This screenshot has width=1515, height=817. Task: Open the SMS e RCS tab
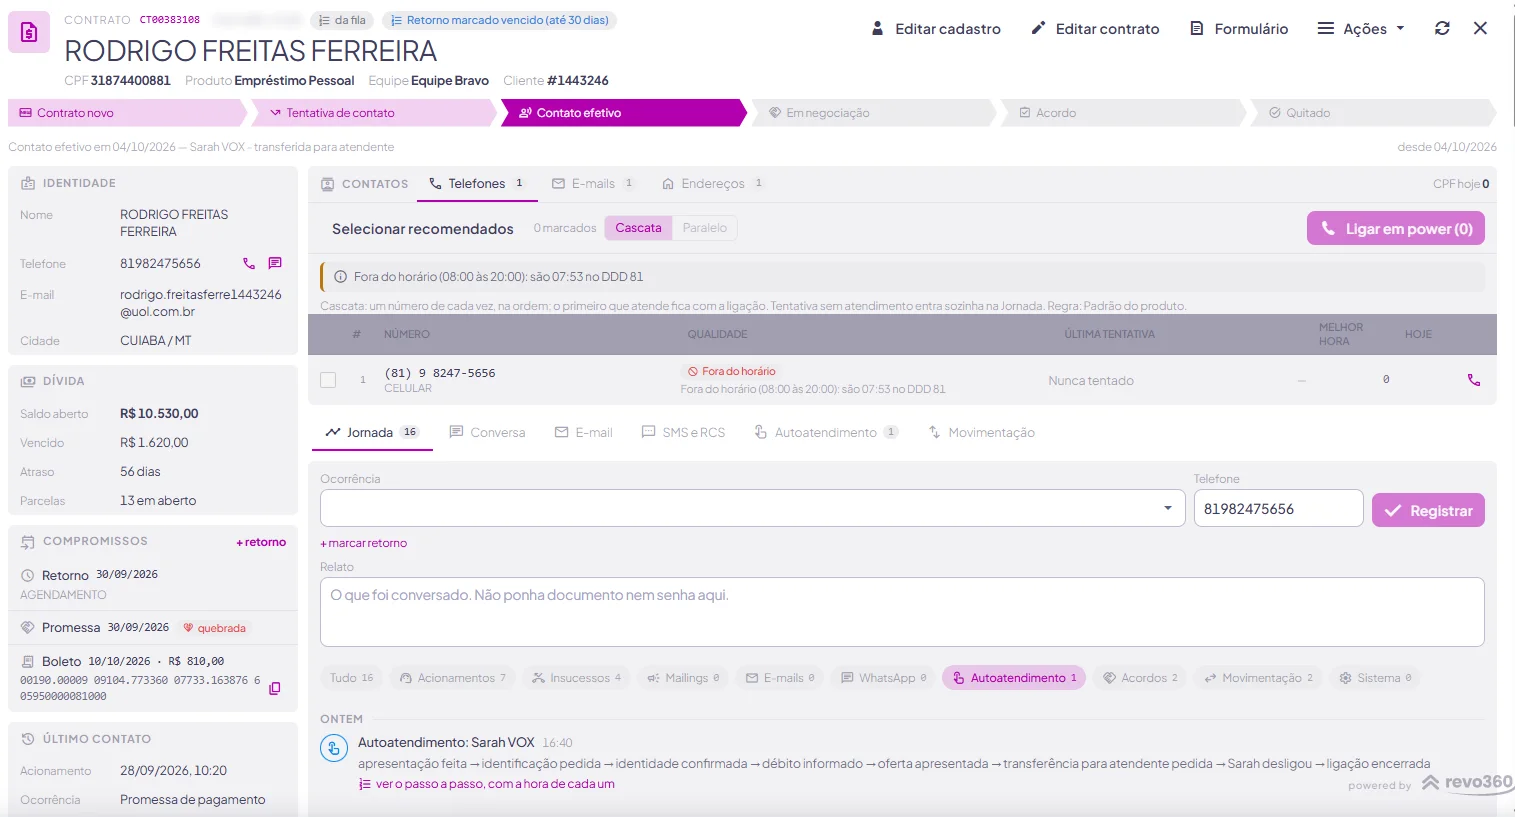coord(683,433)
